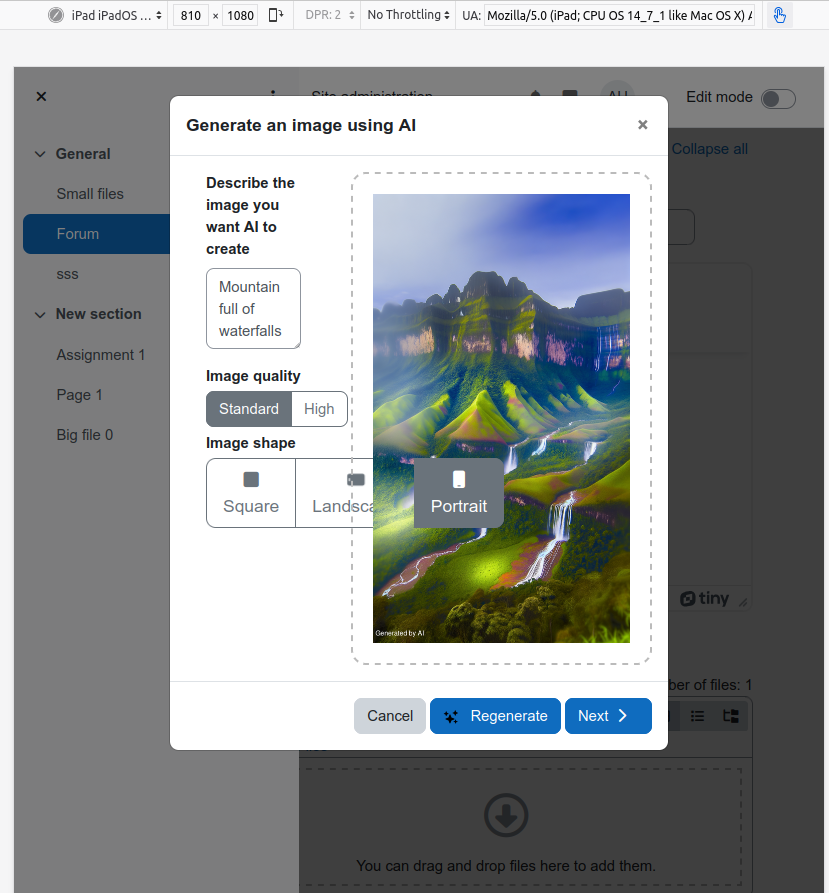Click the UA string input field
829x893 pixels.
619,15
